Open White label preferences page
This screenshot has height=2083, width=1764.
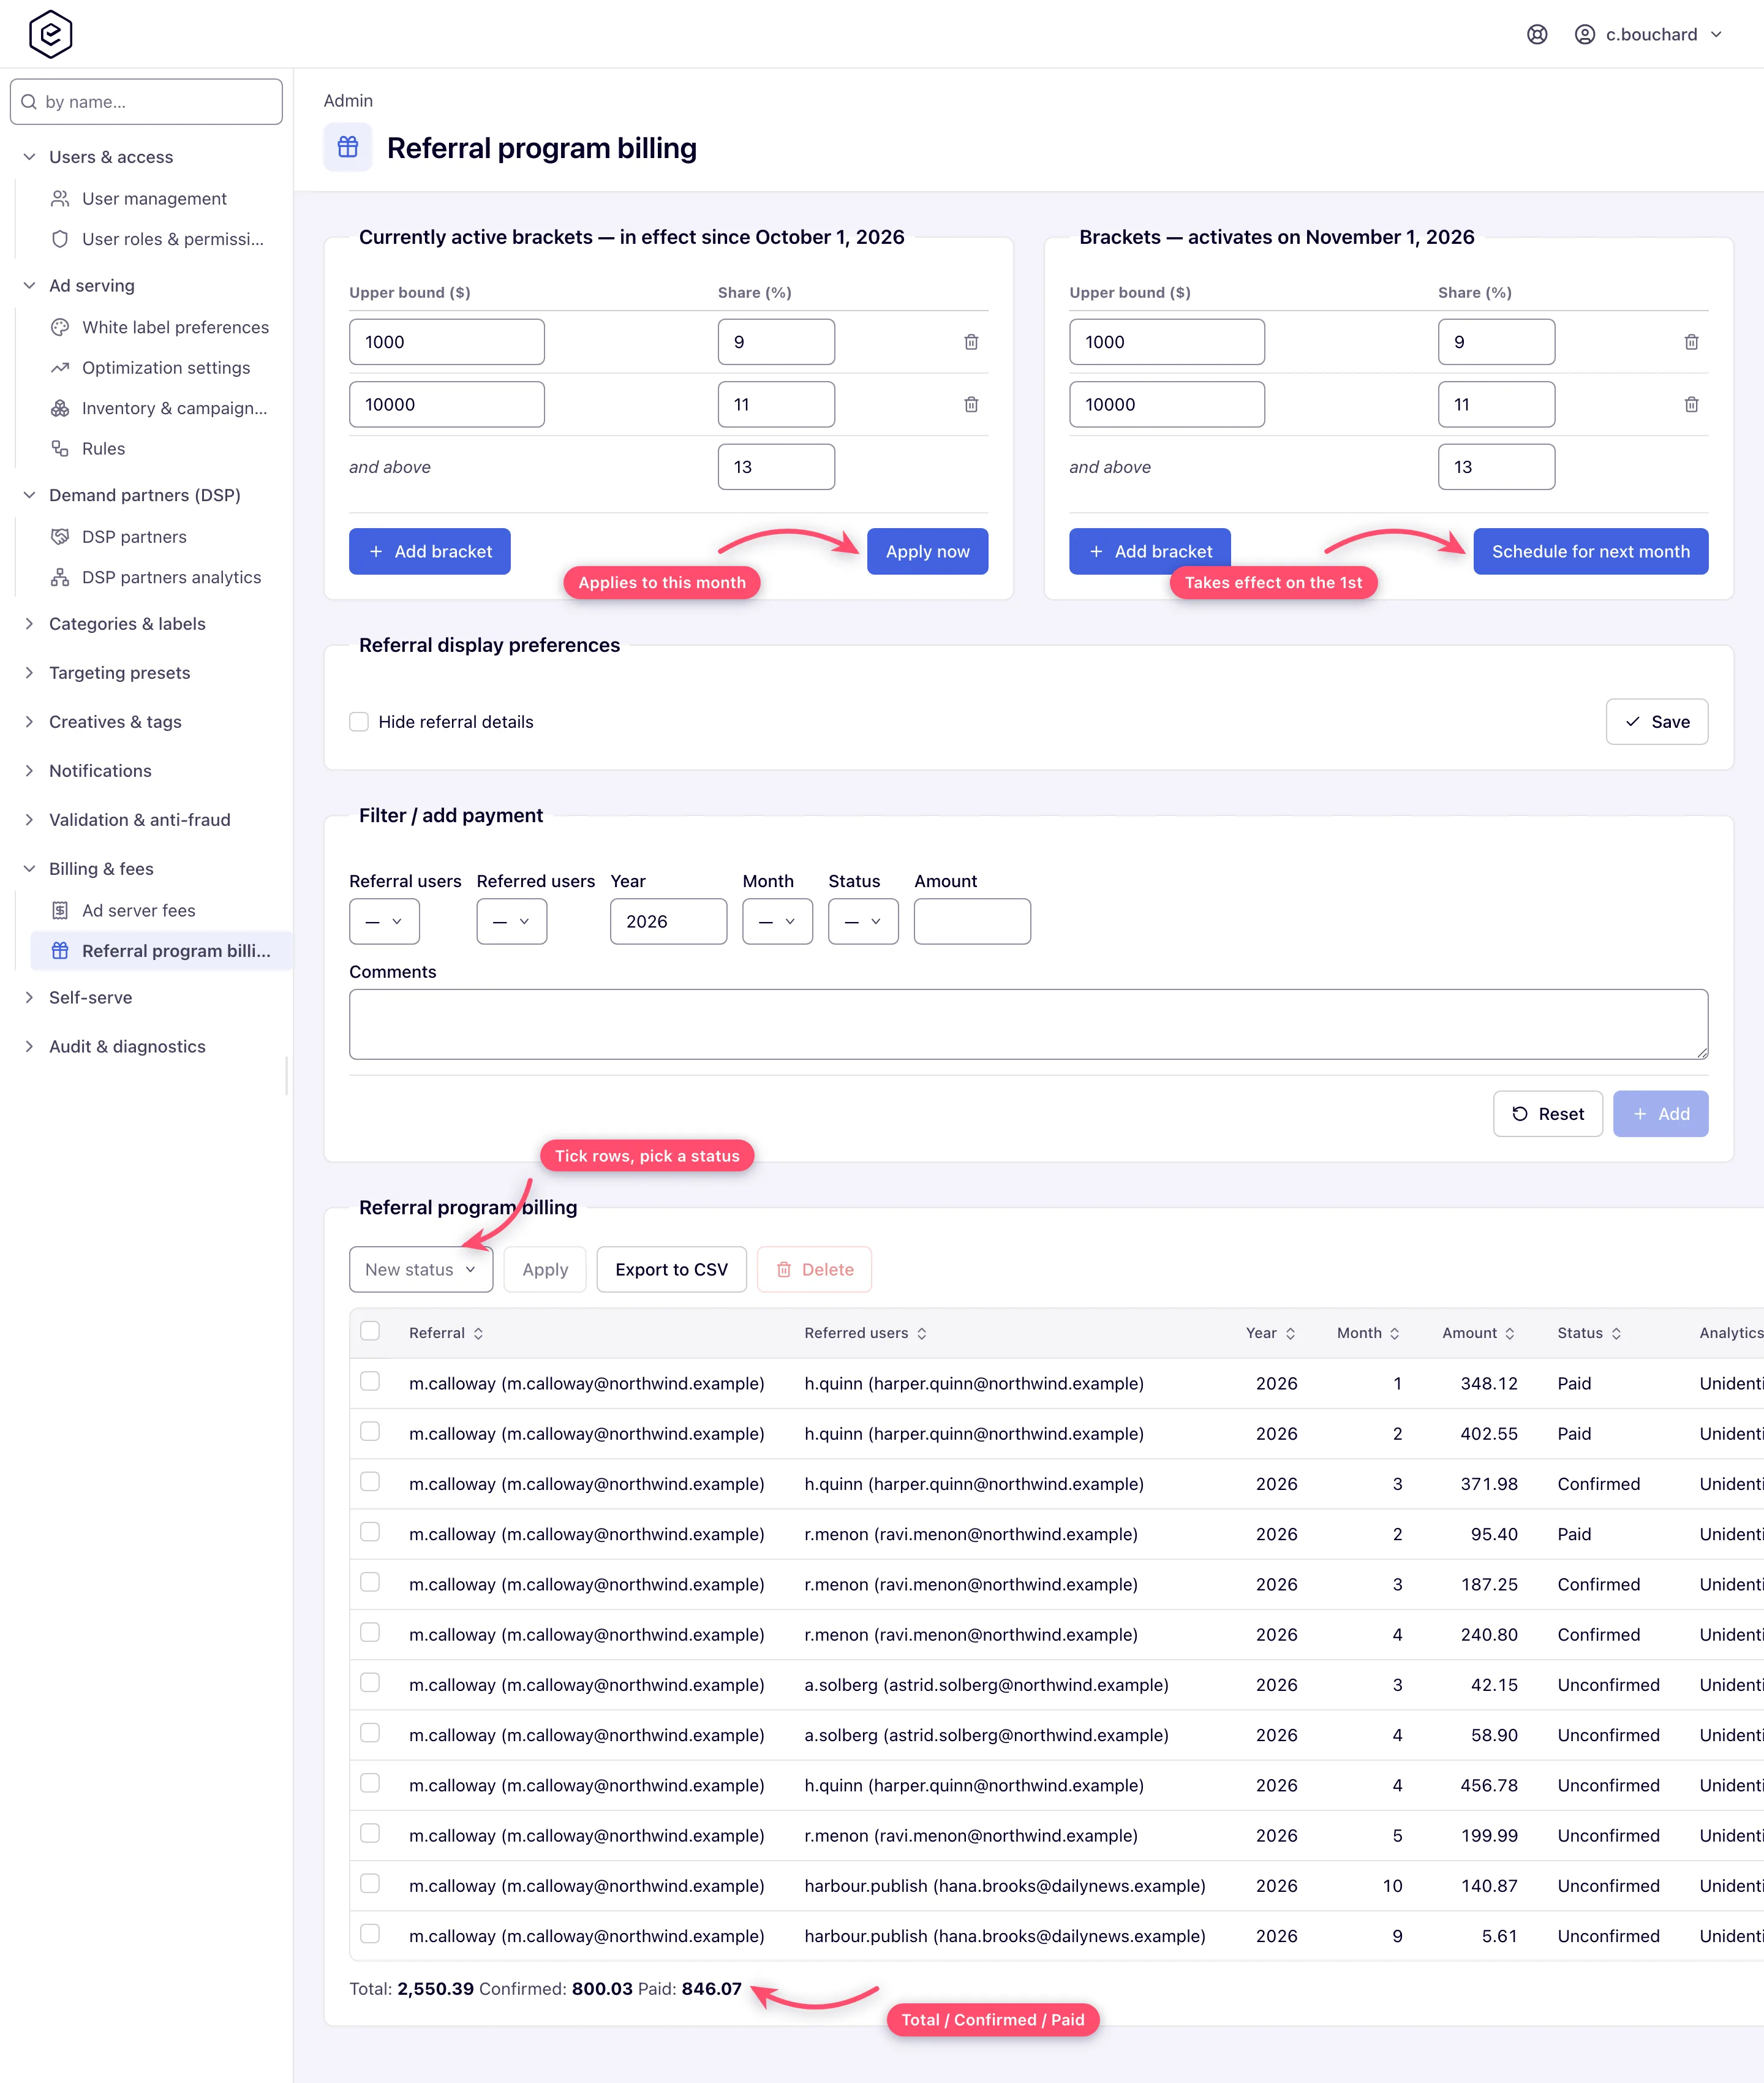(x=175, y=328)
